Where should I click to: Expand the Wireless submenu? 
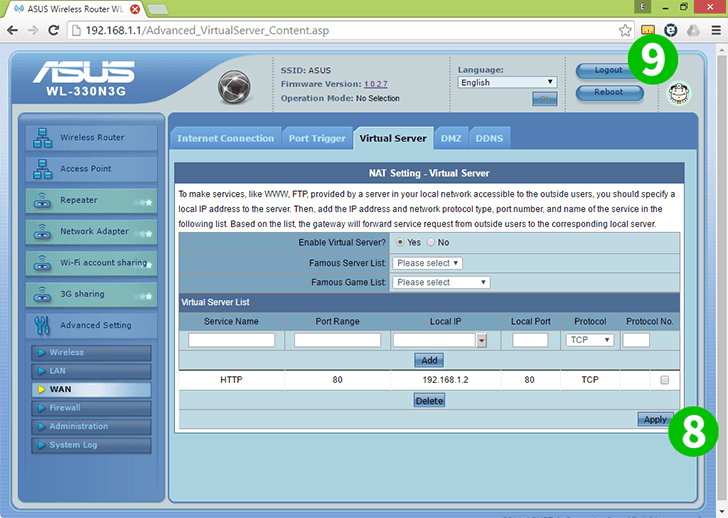[x=91, y=352]
